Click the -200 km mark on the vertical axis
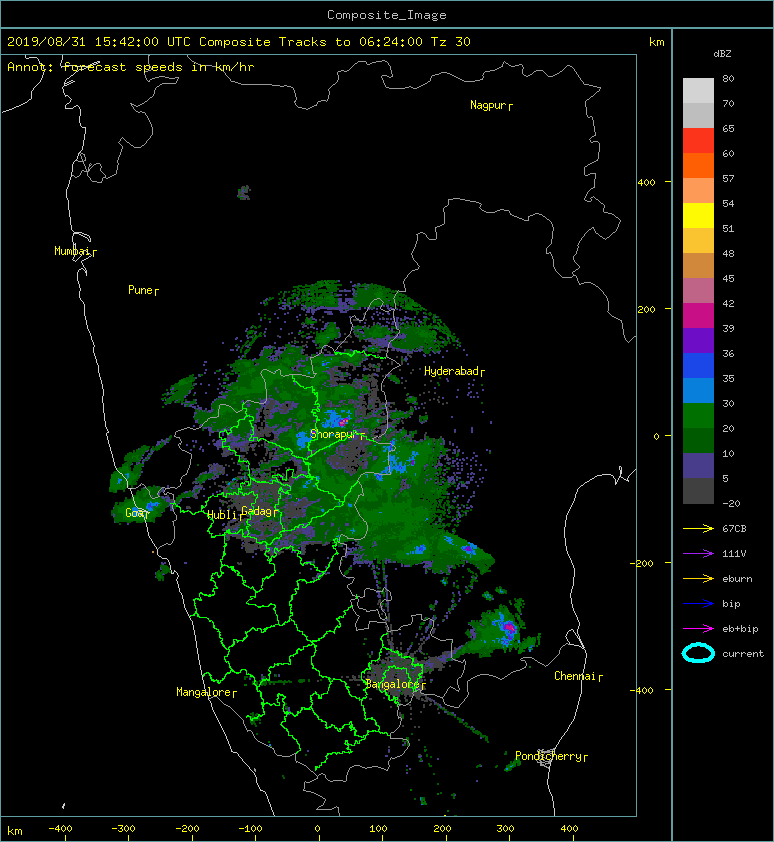Viewport: 774px width, 842px height. point(643,563)
